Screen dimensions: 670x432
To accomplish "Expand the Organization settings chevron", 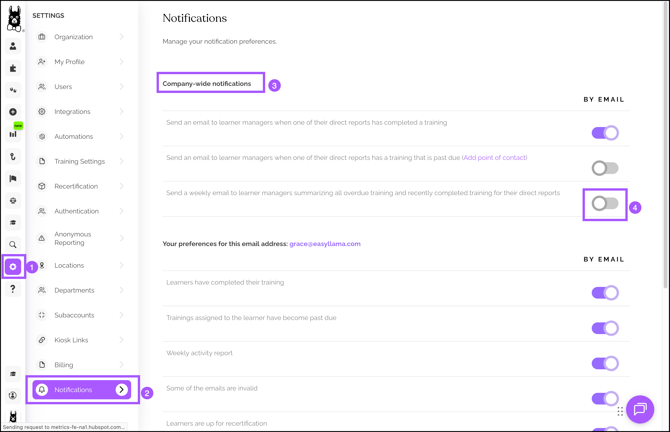I will [122, 37].
